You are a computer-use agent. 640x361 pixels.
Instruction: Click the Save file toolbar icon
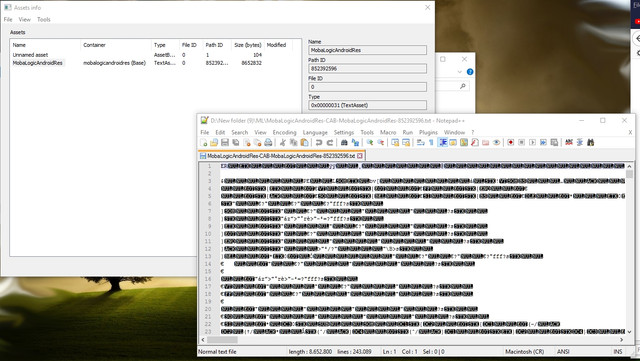[225, 143]
